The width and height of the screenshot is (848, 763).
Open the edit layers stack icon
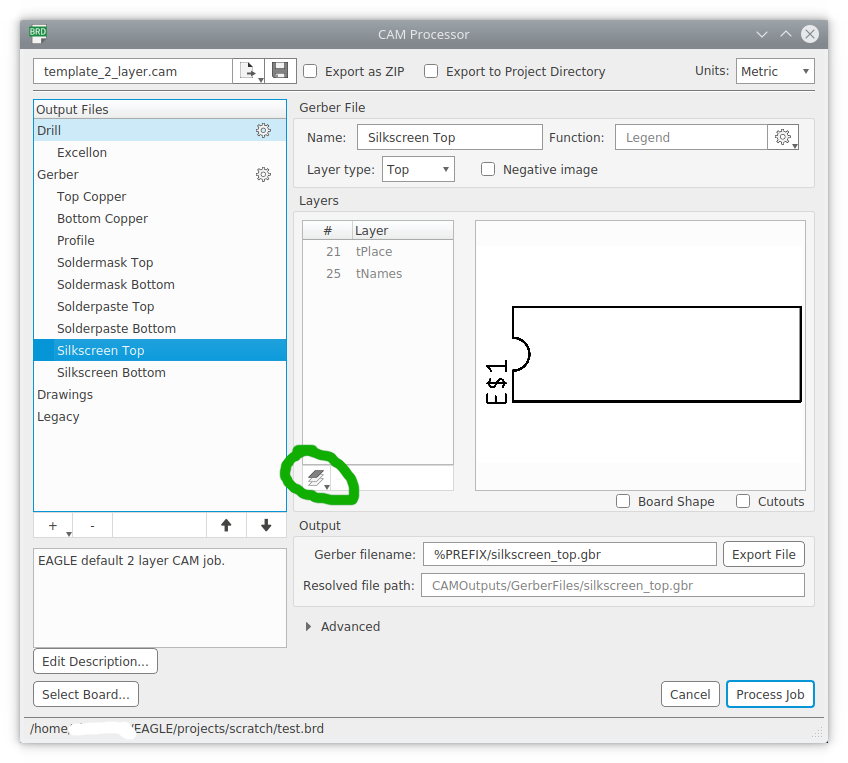coord(316,478)
